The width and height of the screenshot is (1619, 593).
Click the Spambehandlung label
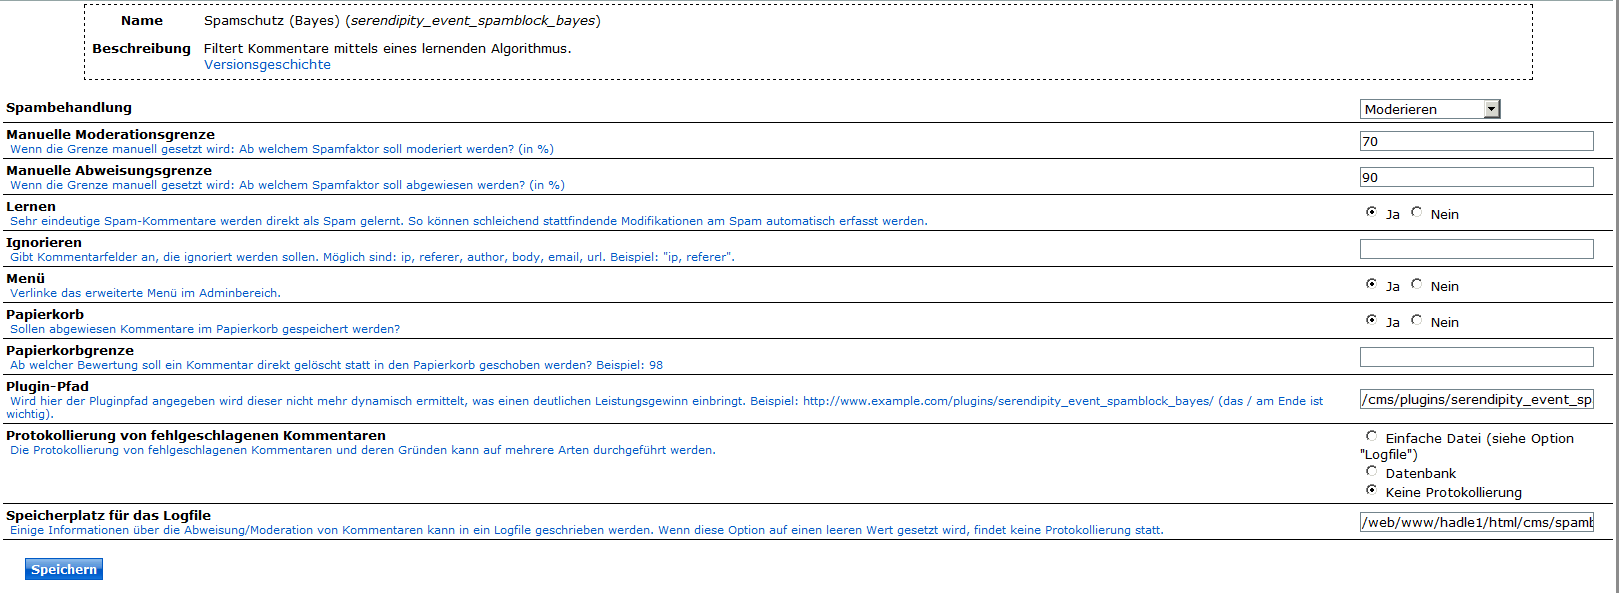[69, 108]
